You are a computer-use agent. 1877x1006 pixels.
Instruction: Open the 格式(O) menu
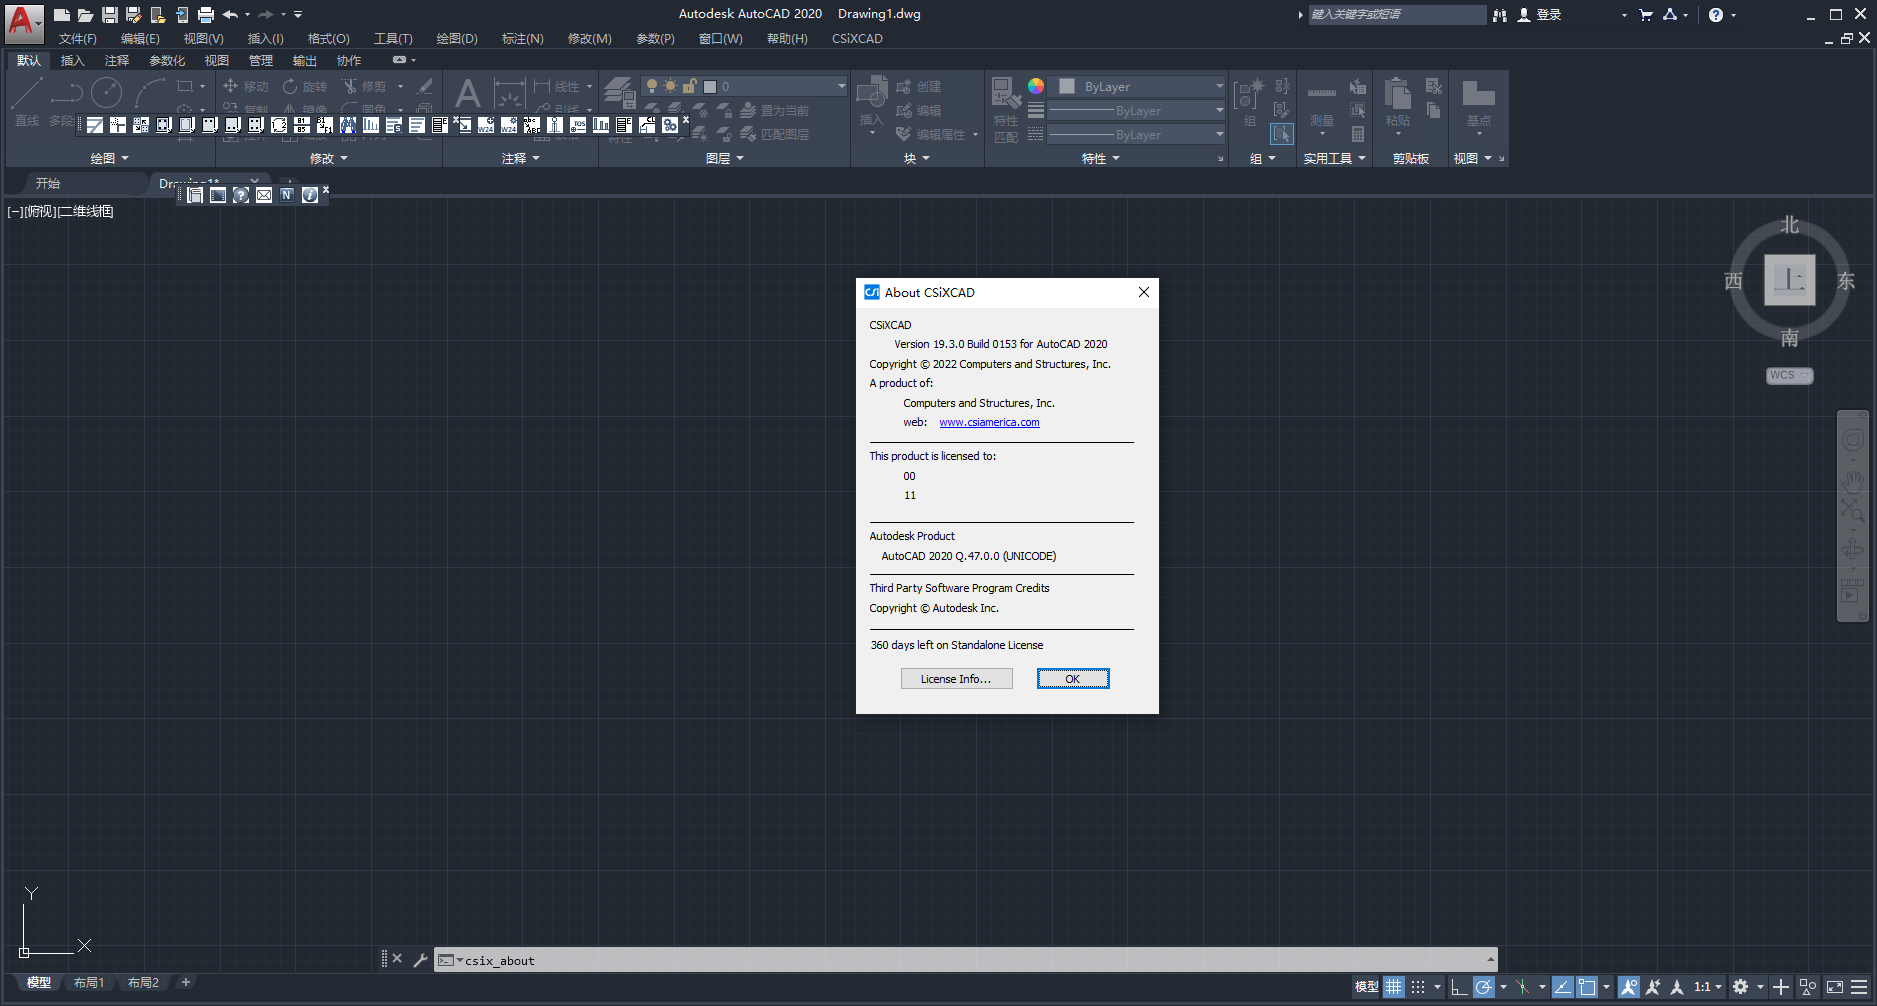click(x=329, y=39)
